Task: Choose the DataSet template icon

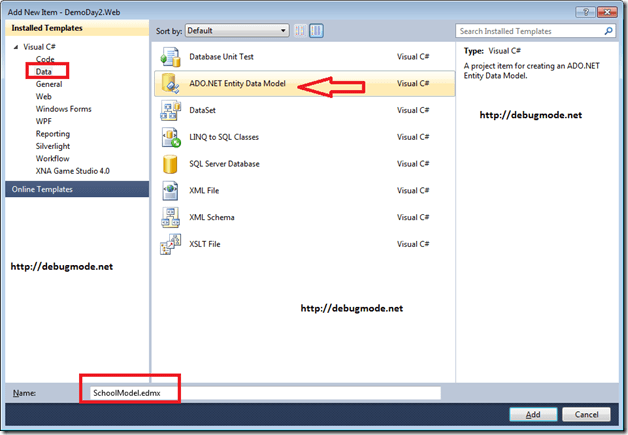Action: 169,111
